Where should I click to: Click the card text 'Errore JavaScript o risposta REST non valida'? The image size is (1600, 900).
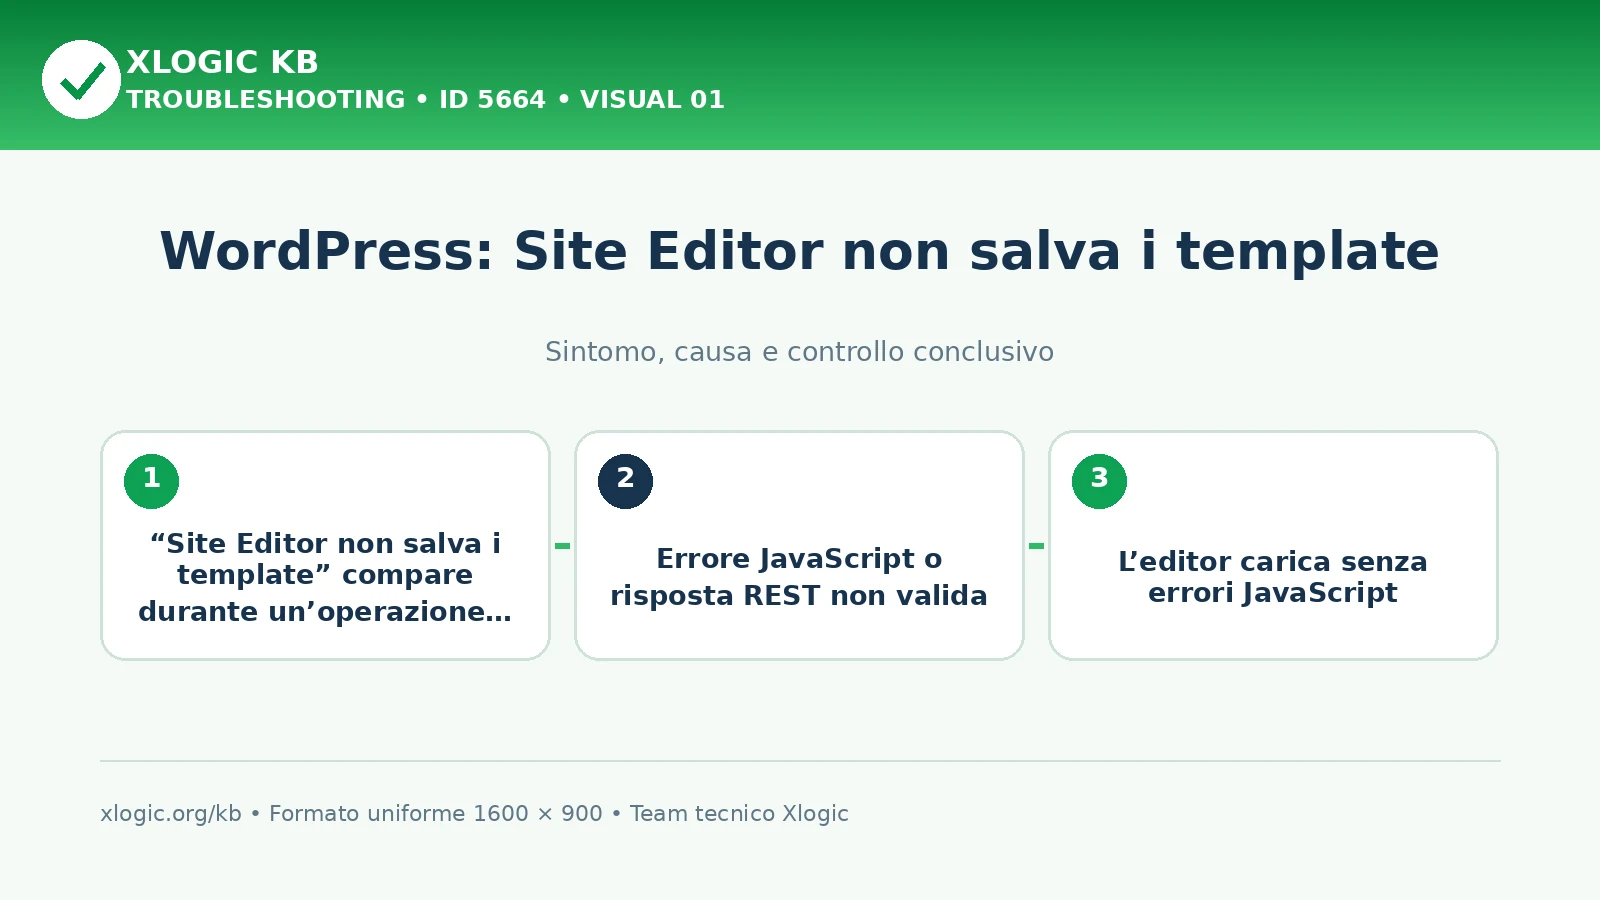tap(799, 577)
